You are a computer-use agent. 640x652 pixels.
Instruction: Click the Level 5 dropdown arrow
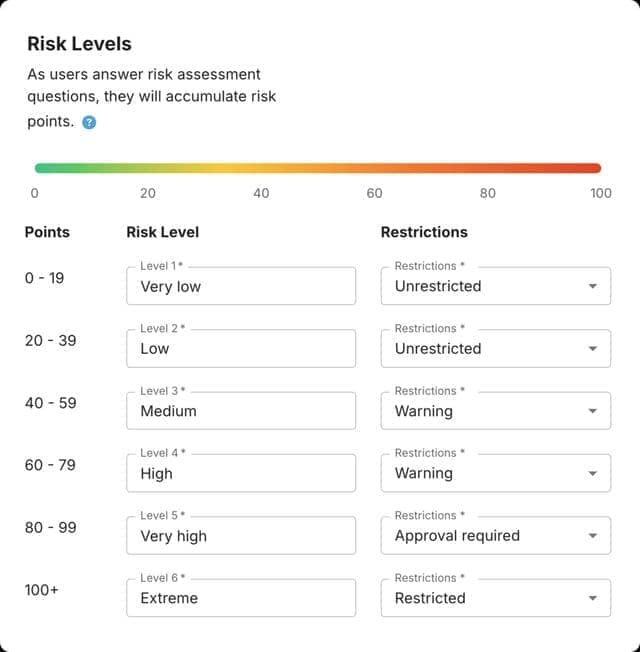pos(593,536)
